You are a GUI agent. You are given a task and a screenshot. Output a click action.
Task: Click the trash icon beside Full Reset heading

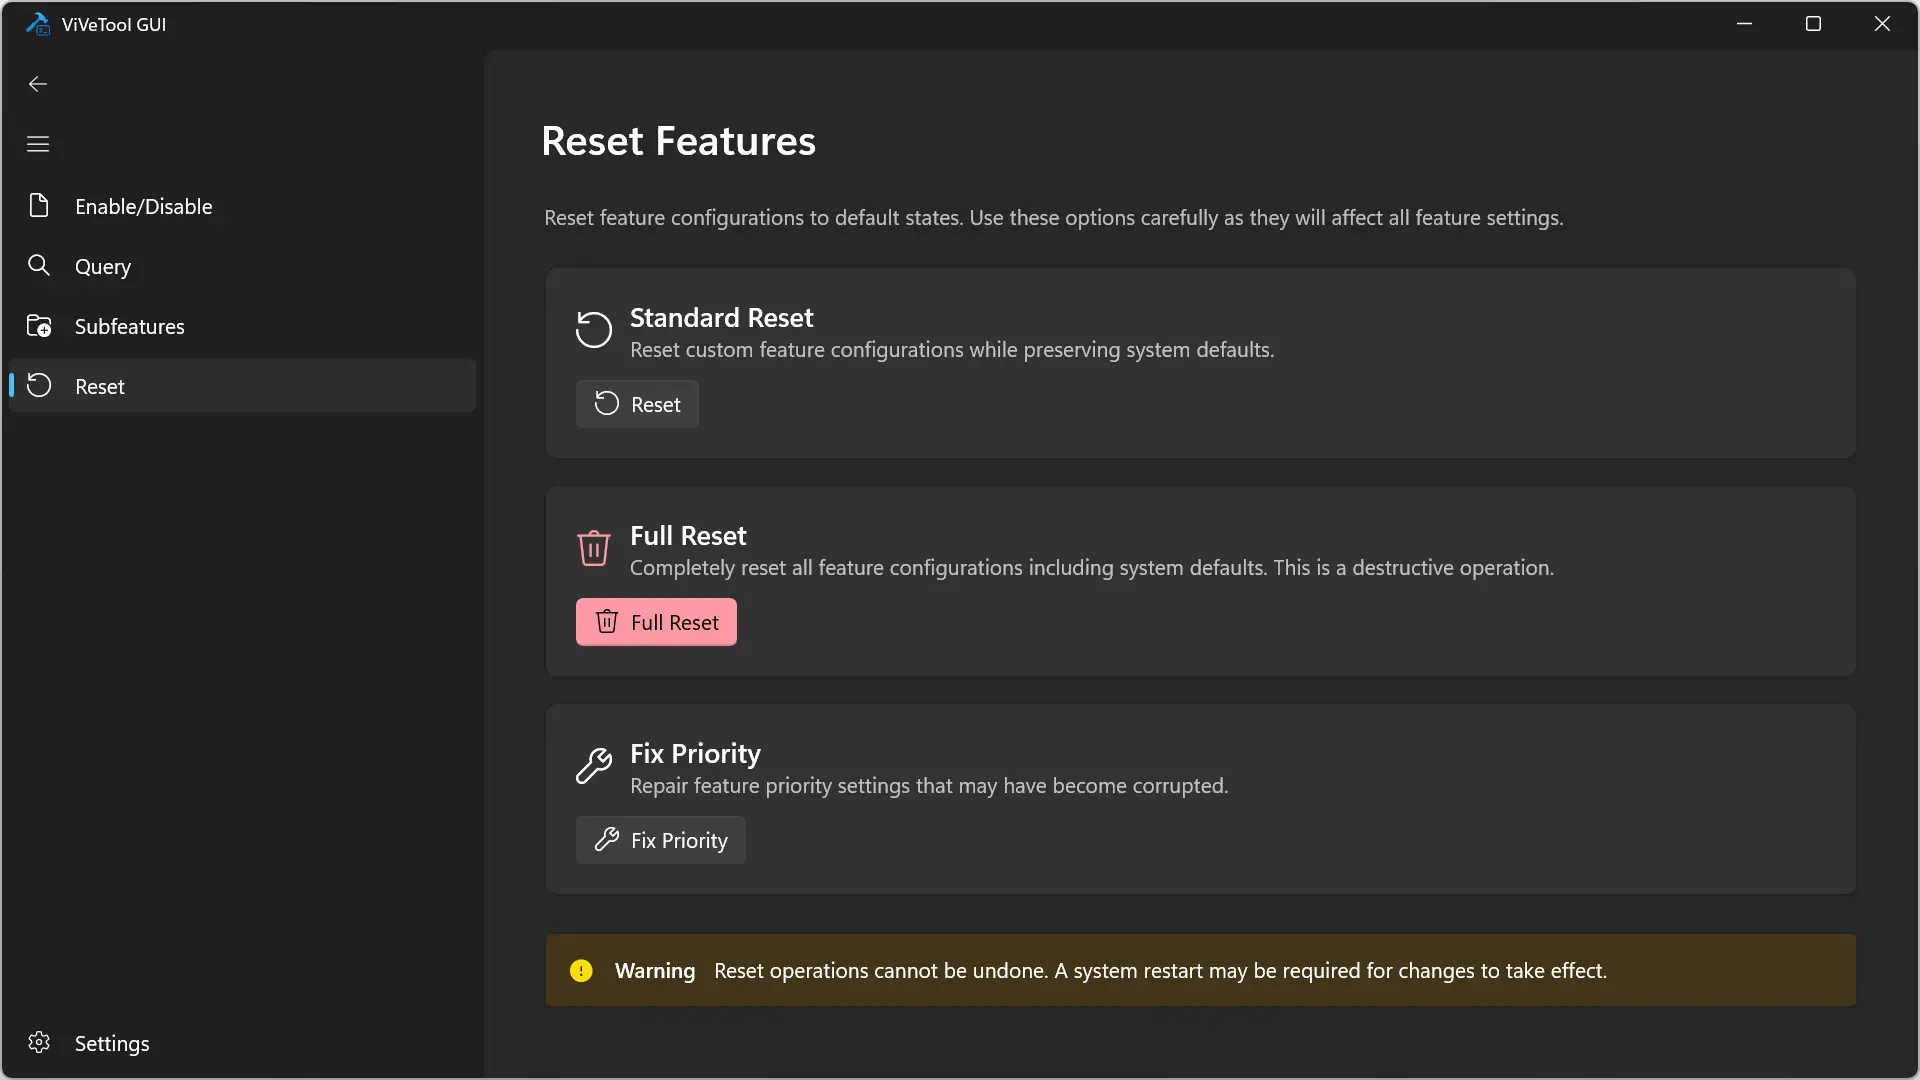click(594, 548)
